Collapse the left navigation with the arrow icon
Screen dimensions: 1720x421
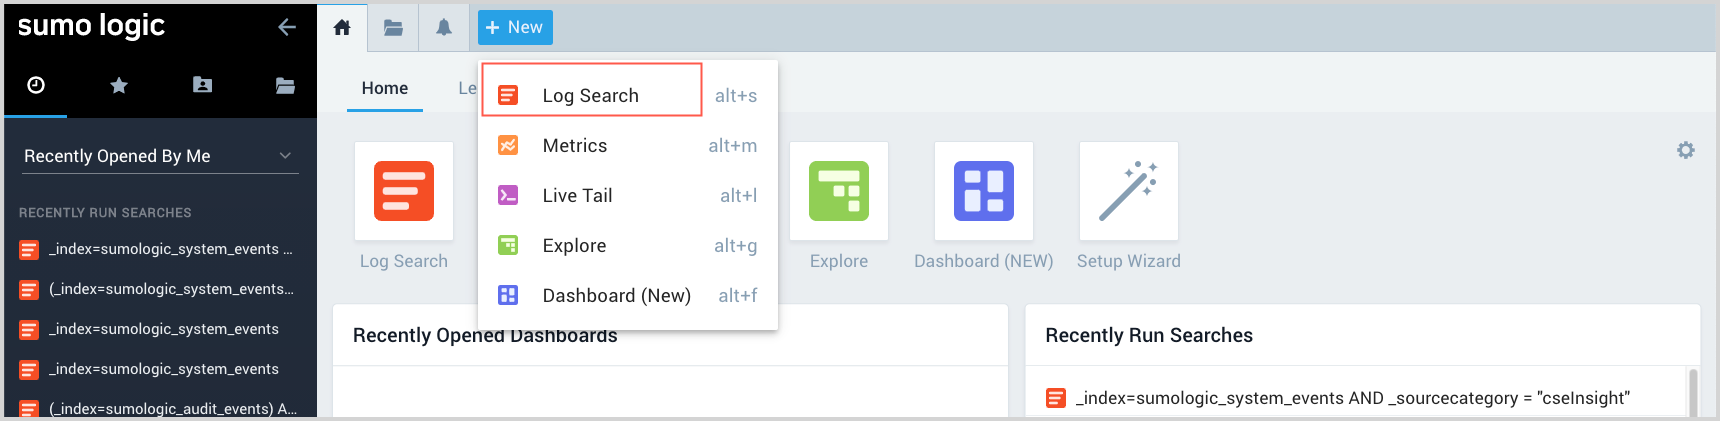pyautogui.click(x=287, y=27)
